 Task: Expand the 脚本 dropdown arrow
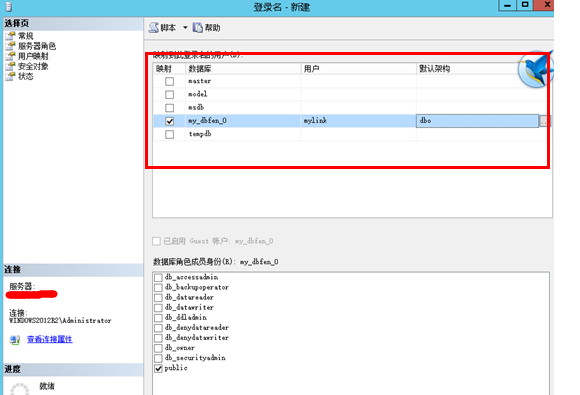click(185, 28)
